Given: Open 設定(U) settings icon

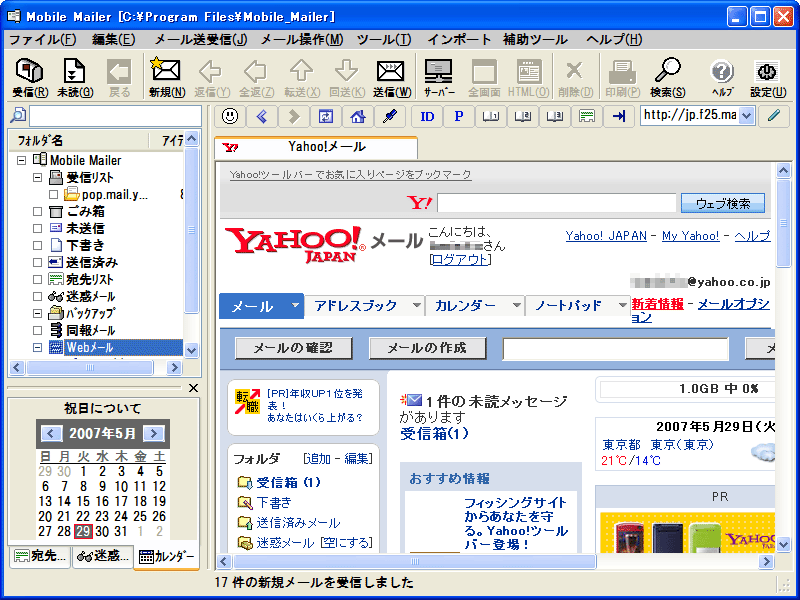Looking at the screenshot, I should [767, 77].
